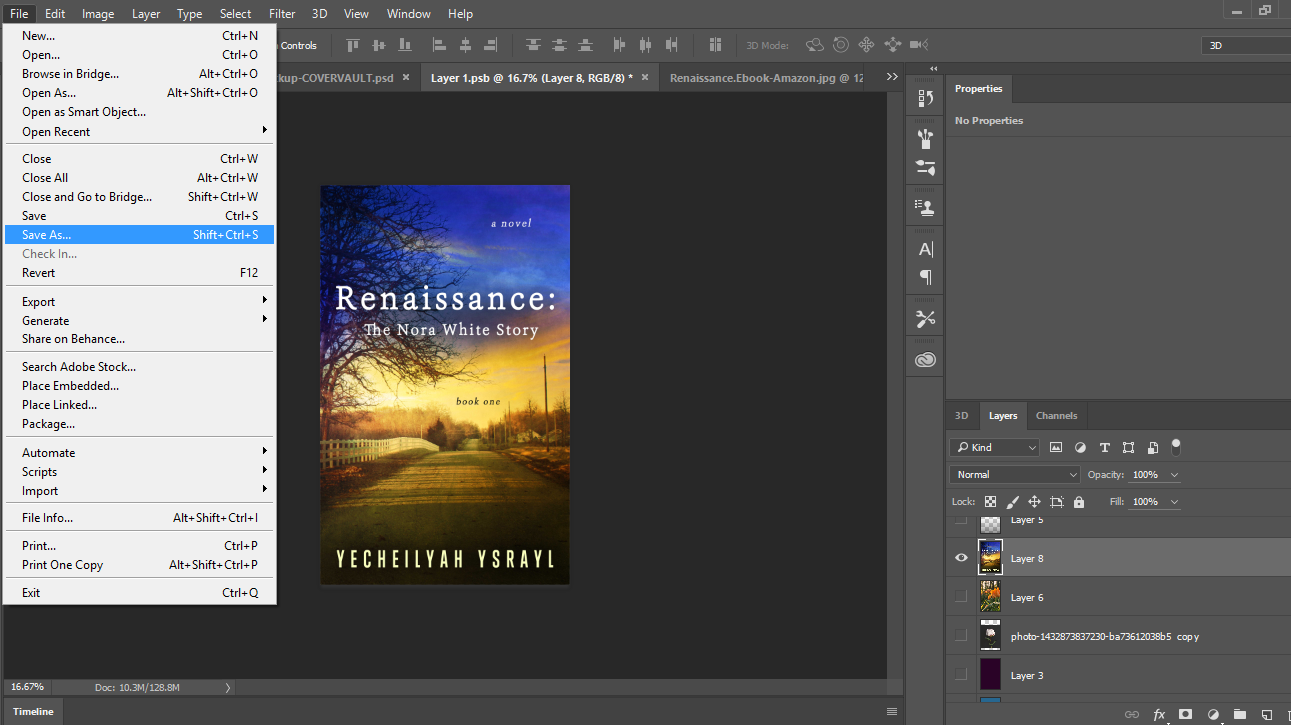
Task: Open the Character panel icon
Action: (925, 249)
